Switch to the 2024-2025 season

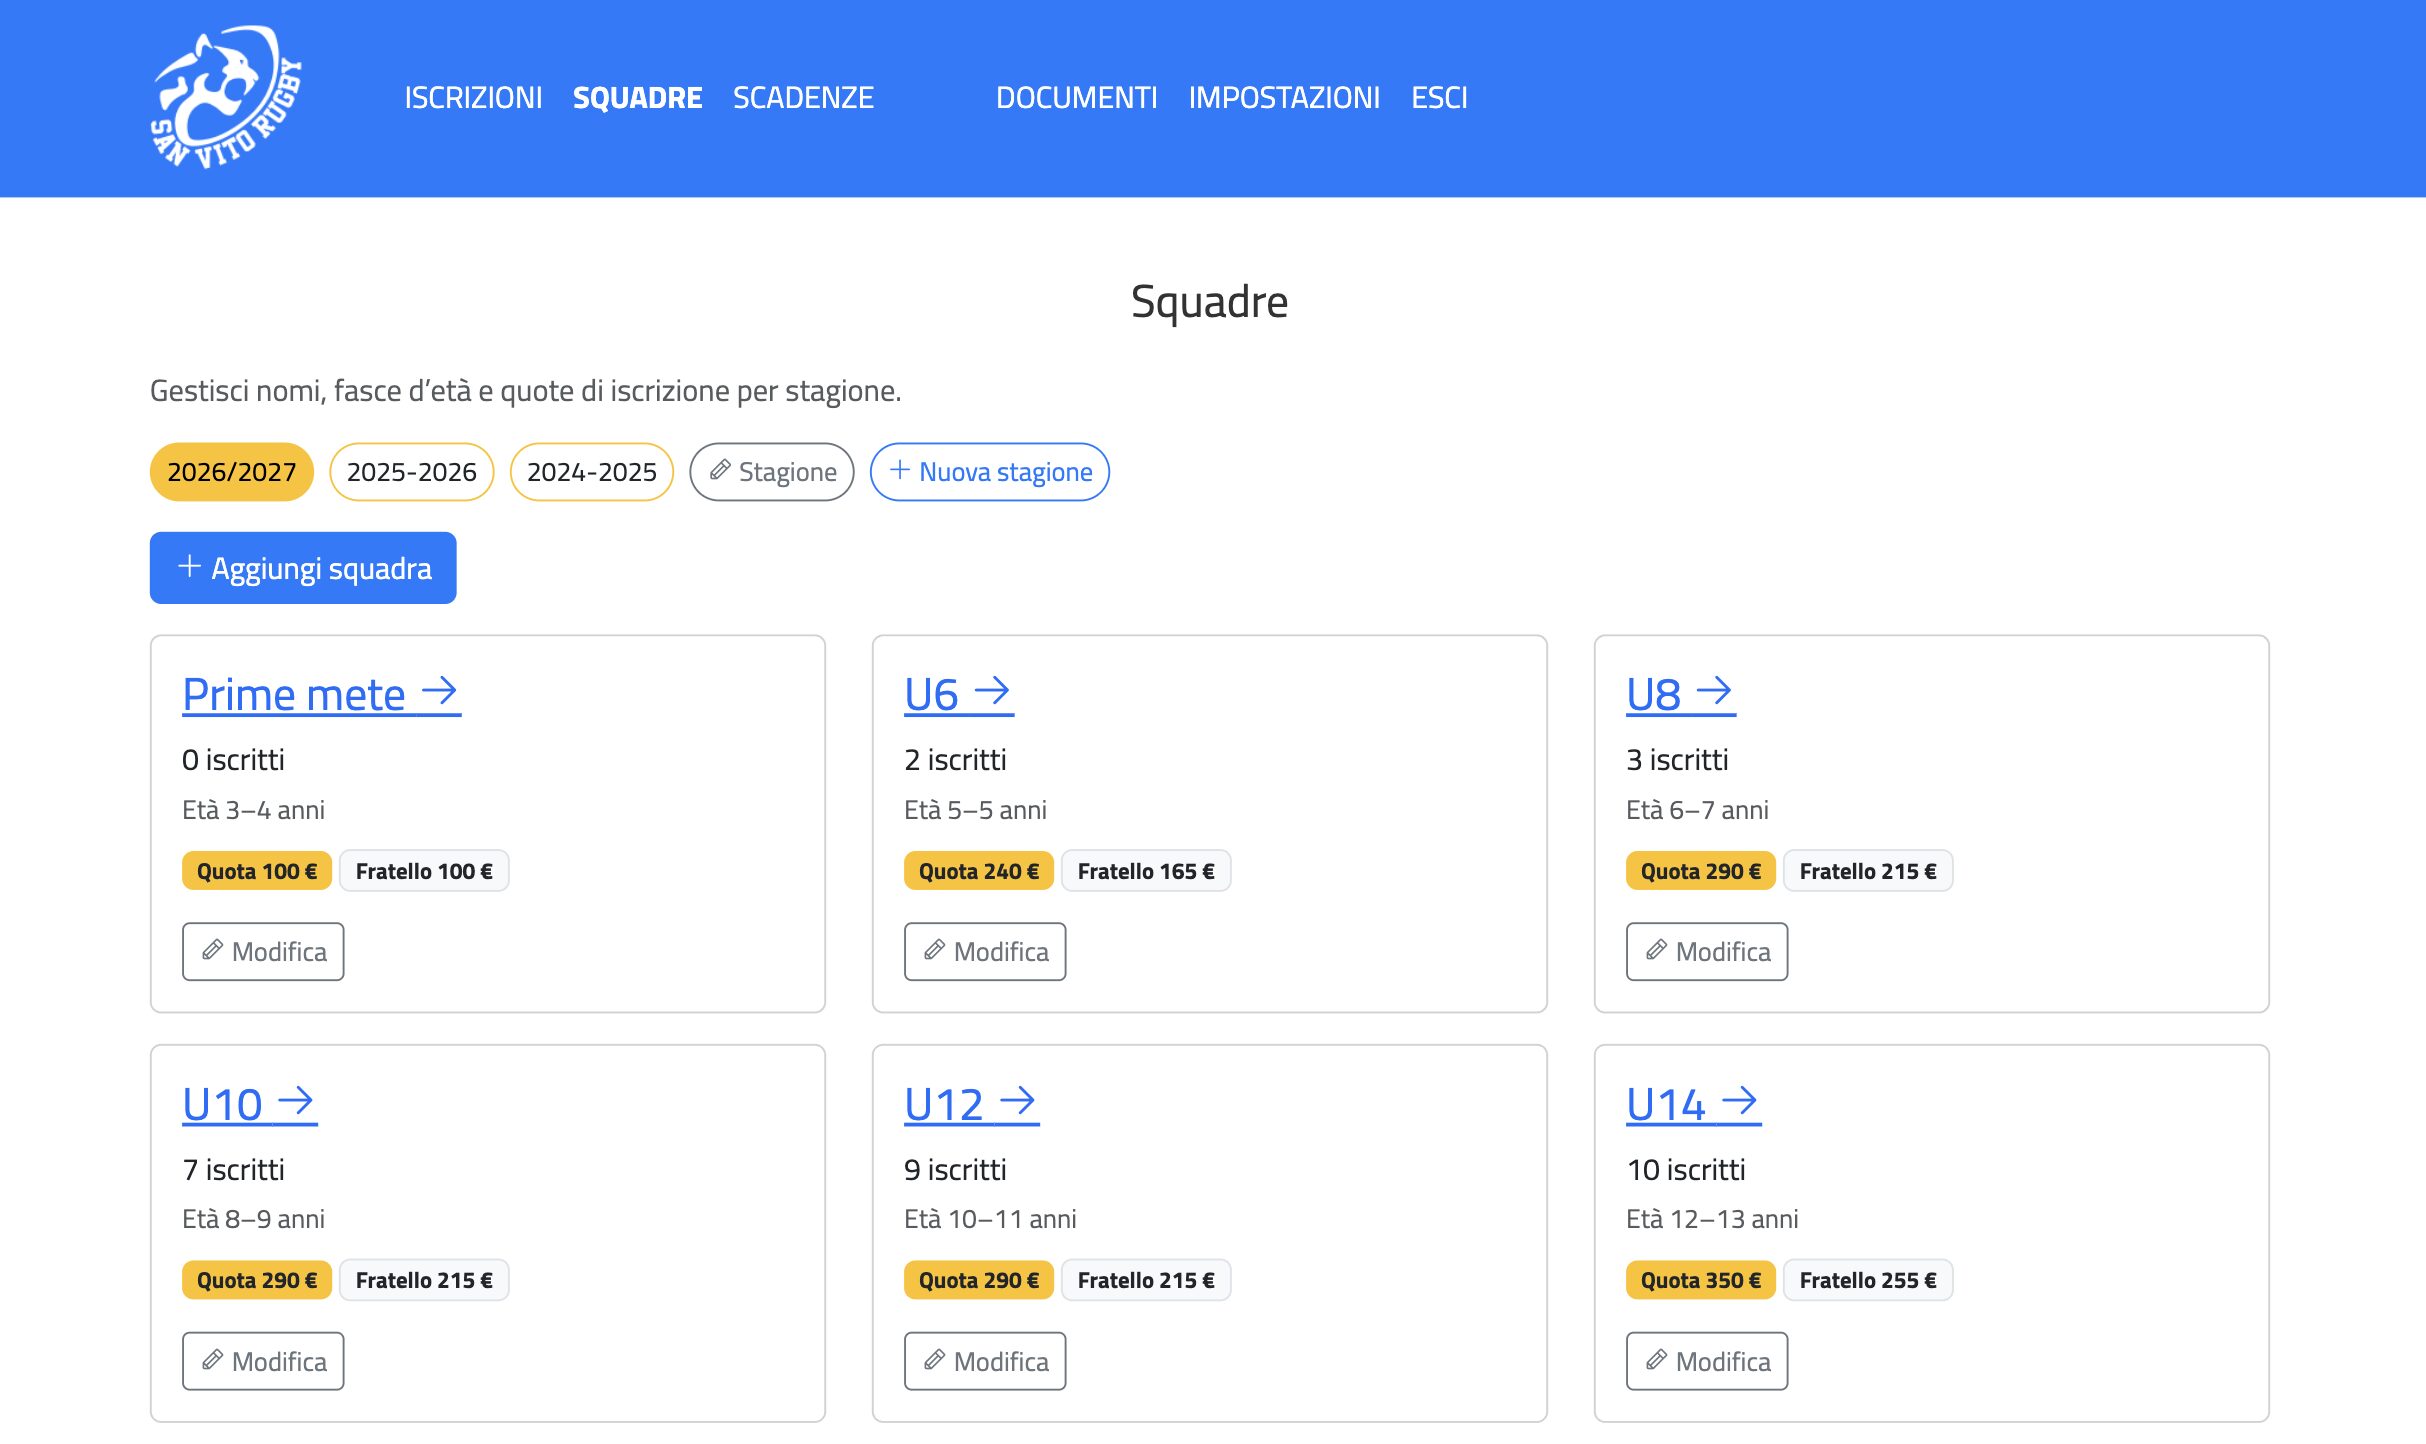click(592, 472)
